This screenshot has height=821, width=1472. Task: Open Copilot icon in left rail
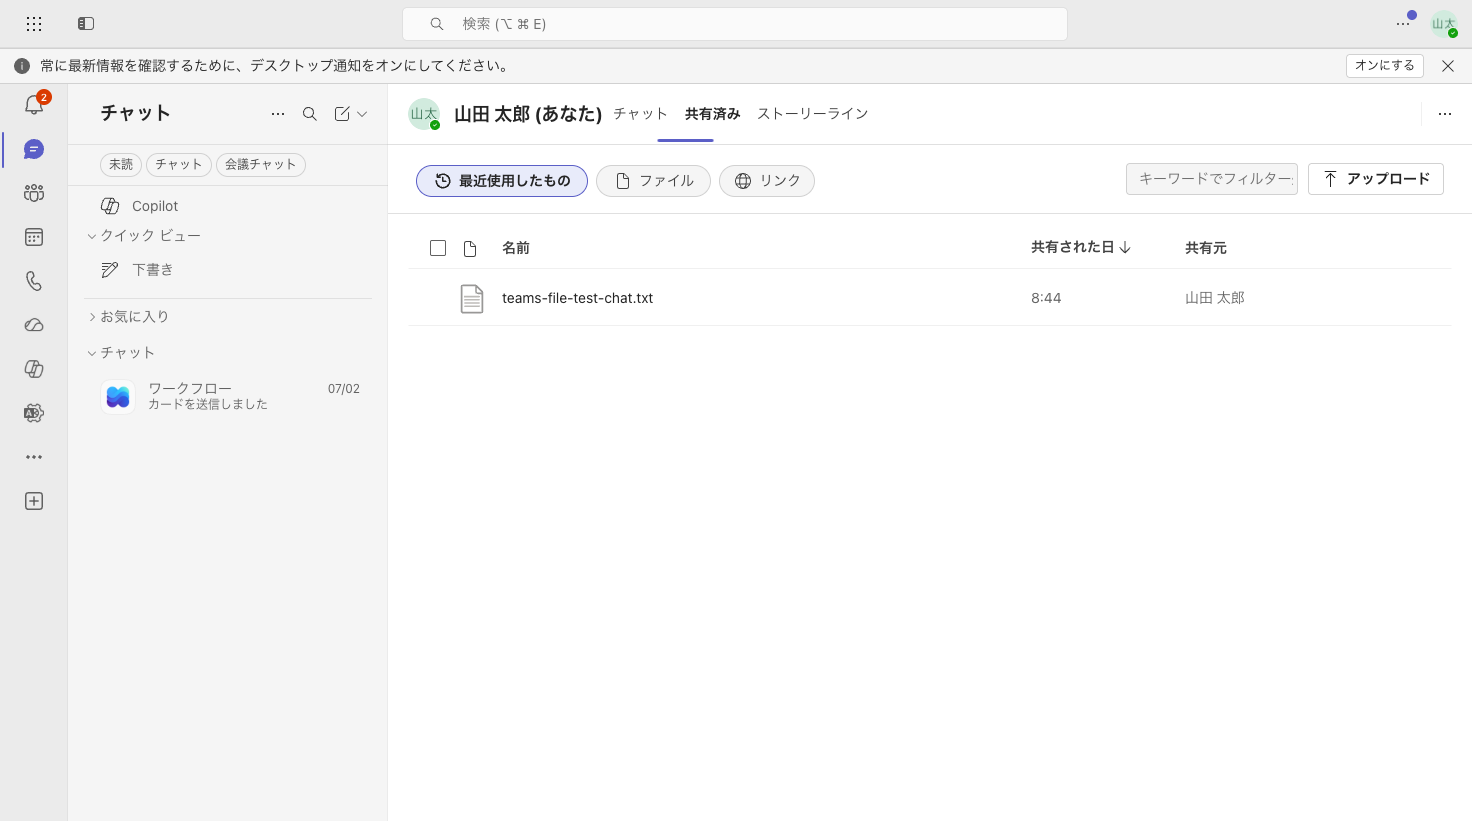34,369
